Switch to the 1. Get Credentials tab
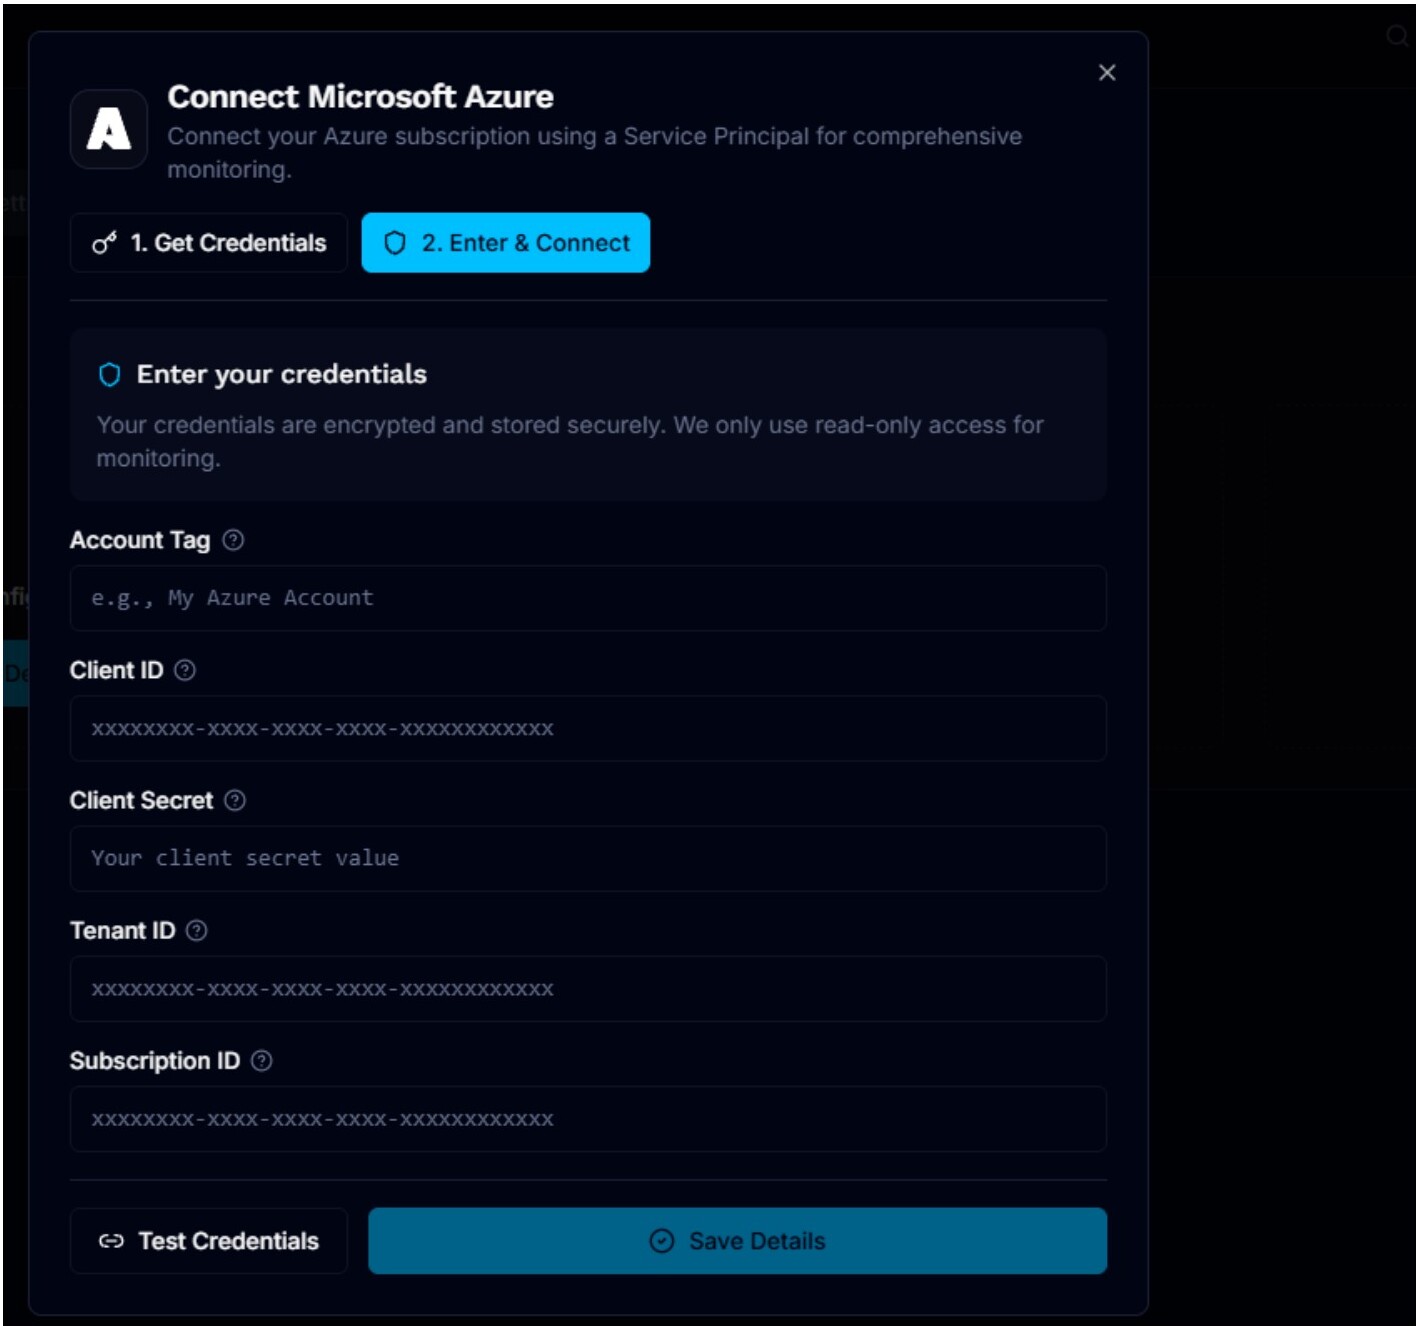 pyautogui.click(x=209, y=243)
